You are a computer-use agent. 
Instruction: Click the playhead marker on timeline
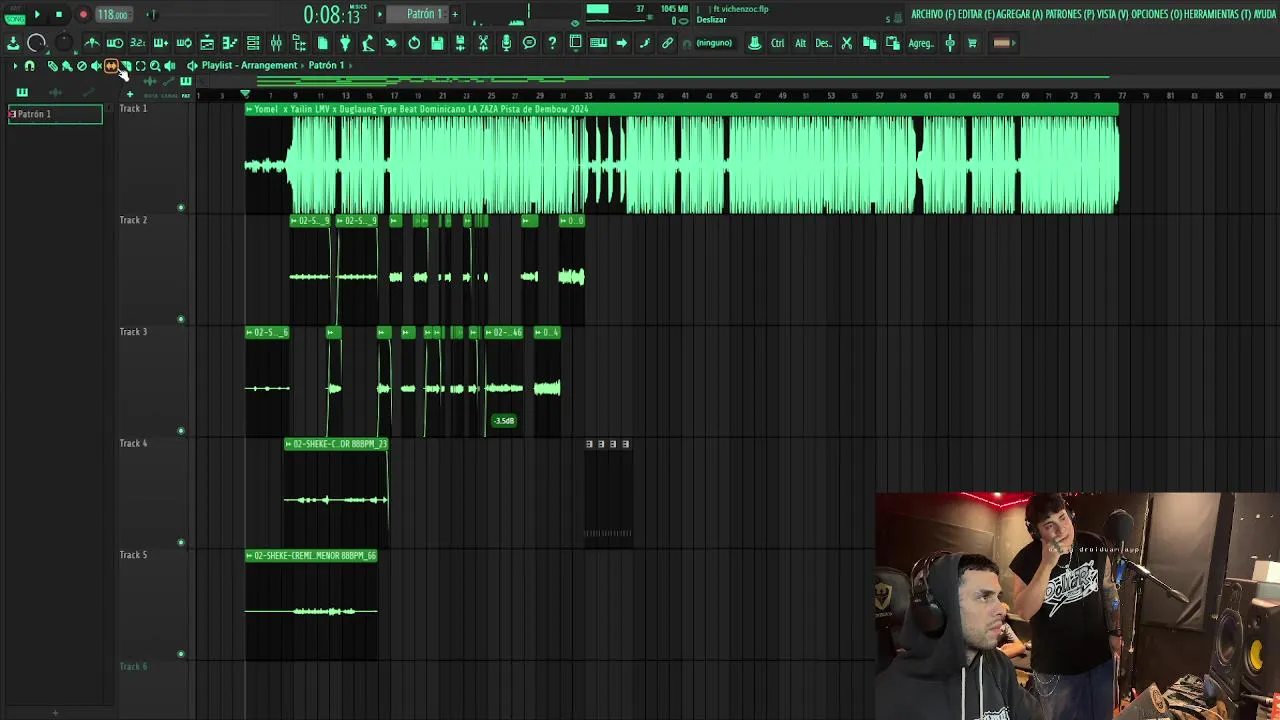tap(245, 94)
